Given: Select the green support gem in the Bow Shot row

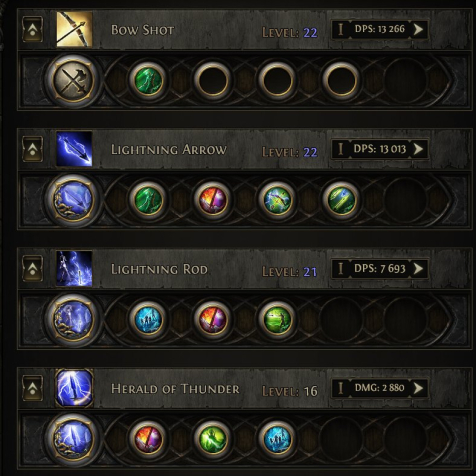Looking at the screenshot, I should [148, 80].
